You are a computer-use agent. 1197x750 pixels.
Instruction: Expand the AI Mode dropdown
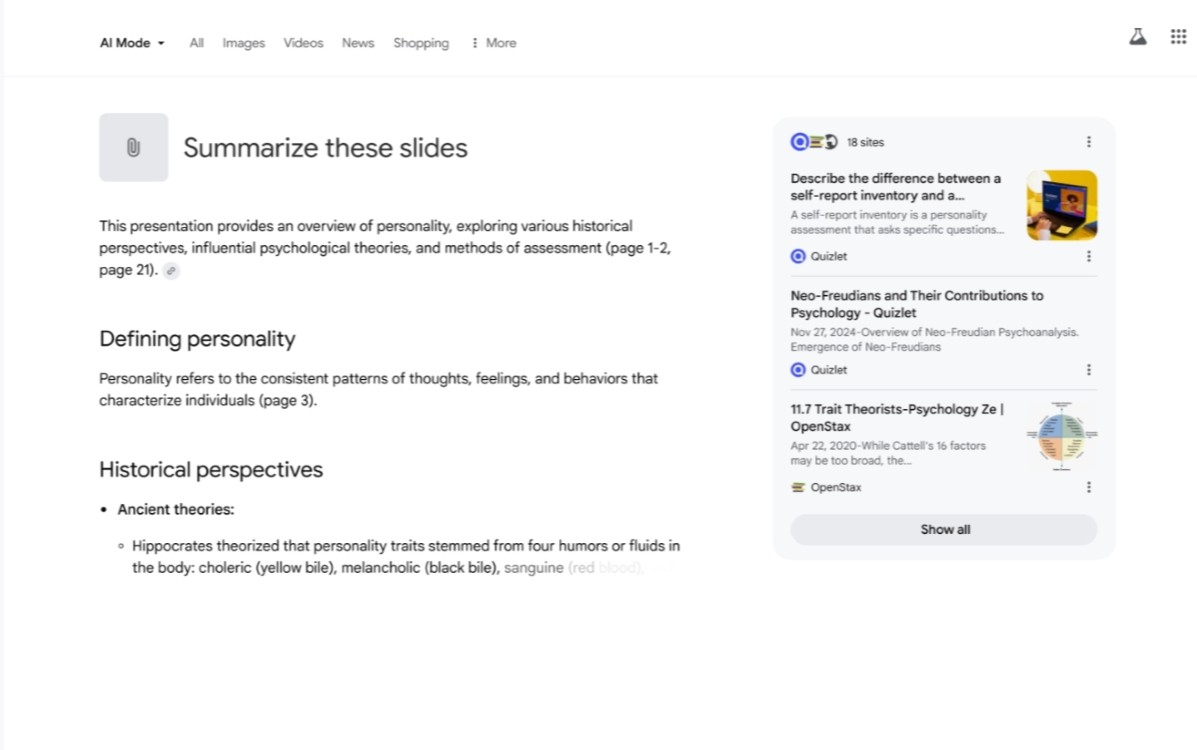pos(131,42)
